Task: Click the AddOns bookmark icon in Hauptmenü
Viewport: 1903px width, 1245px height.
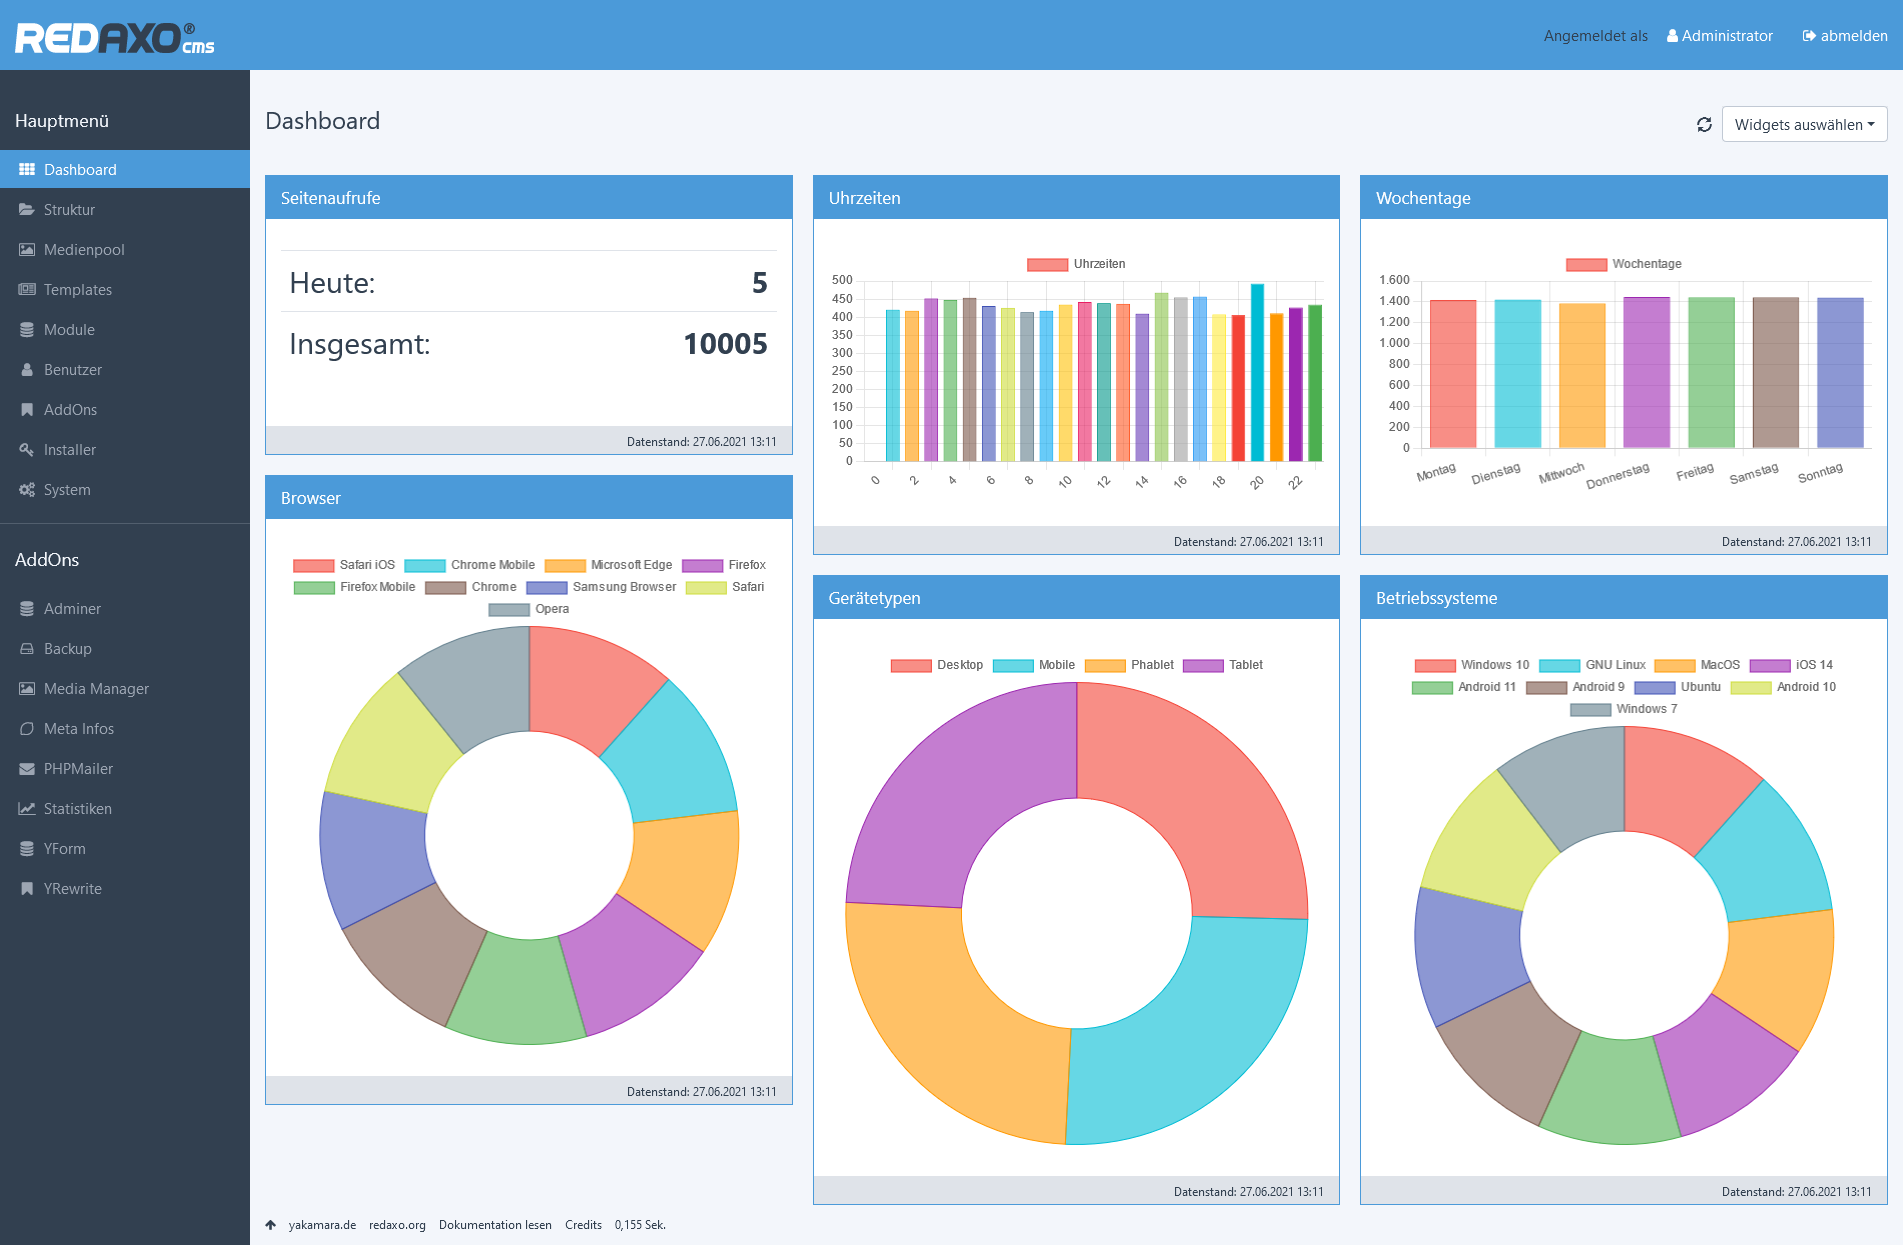Action: tap(27, 410)
